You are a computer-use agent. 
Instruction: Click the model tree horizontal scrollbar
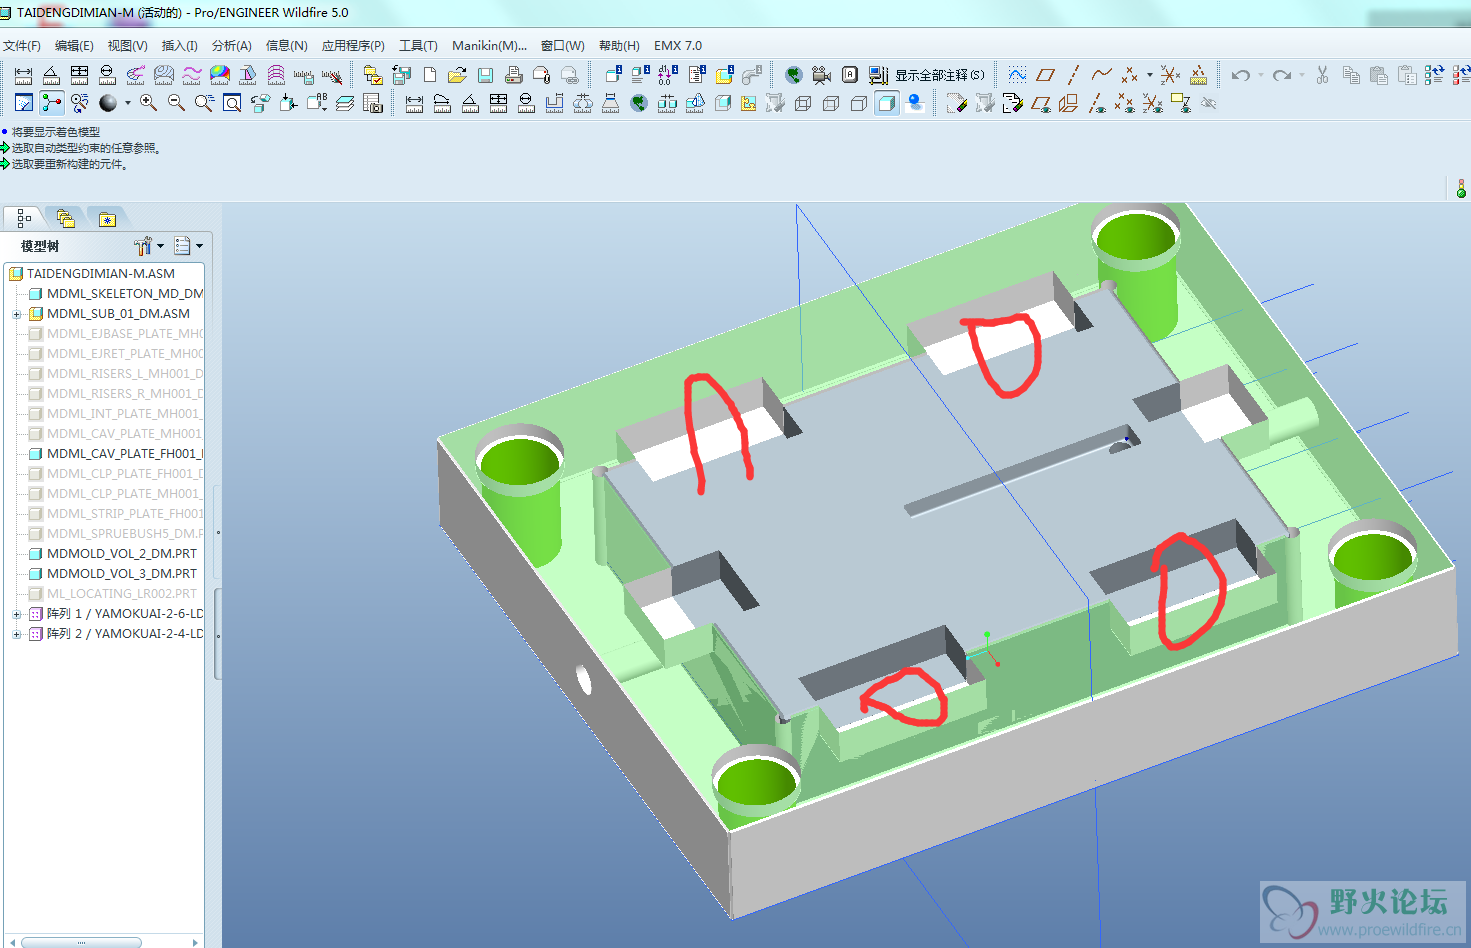tap(82, 942)
